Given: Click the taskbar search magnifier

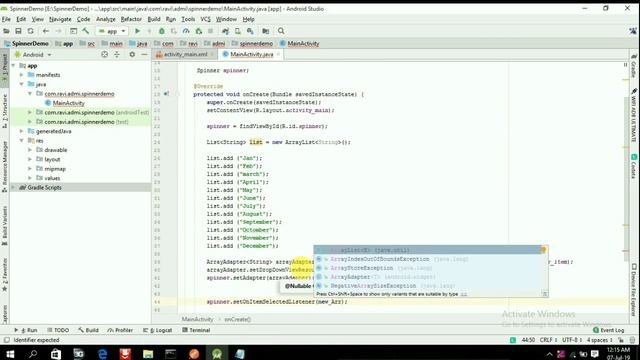Looking at the screenshot, I should [x=33, y=353].
